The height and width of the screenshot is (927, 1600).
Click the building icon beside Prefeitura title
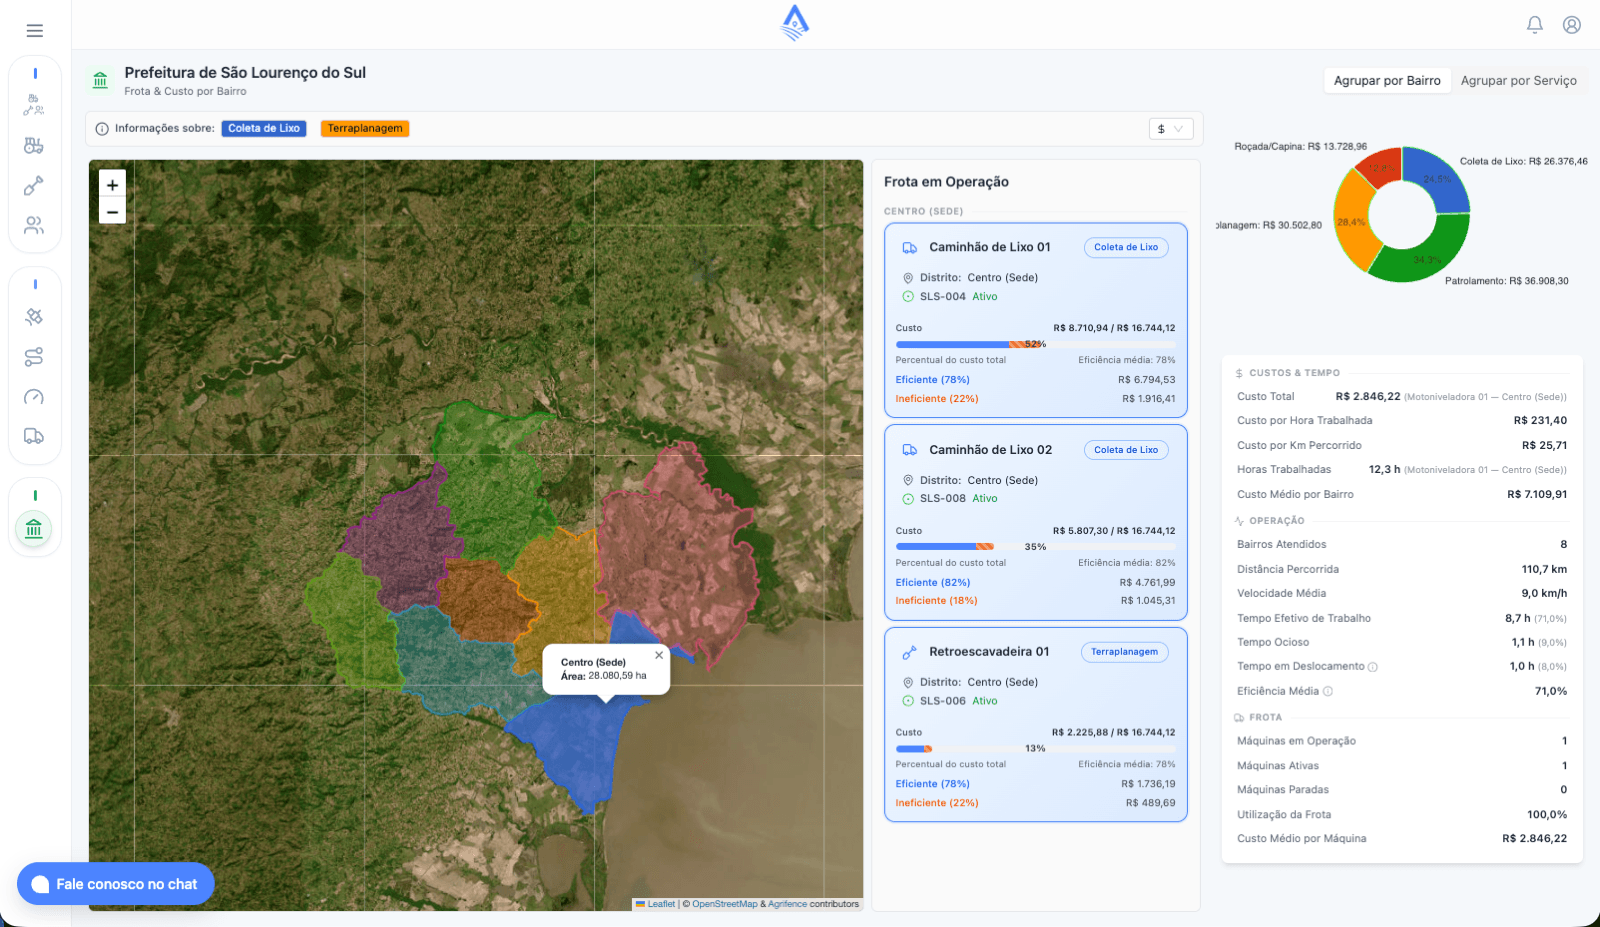[x=100, y=80]
